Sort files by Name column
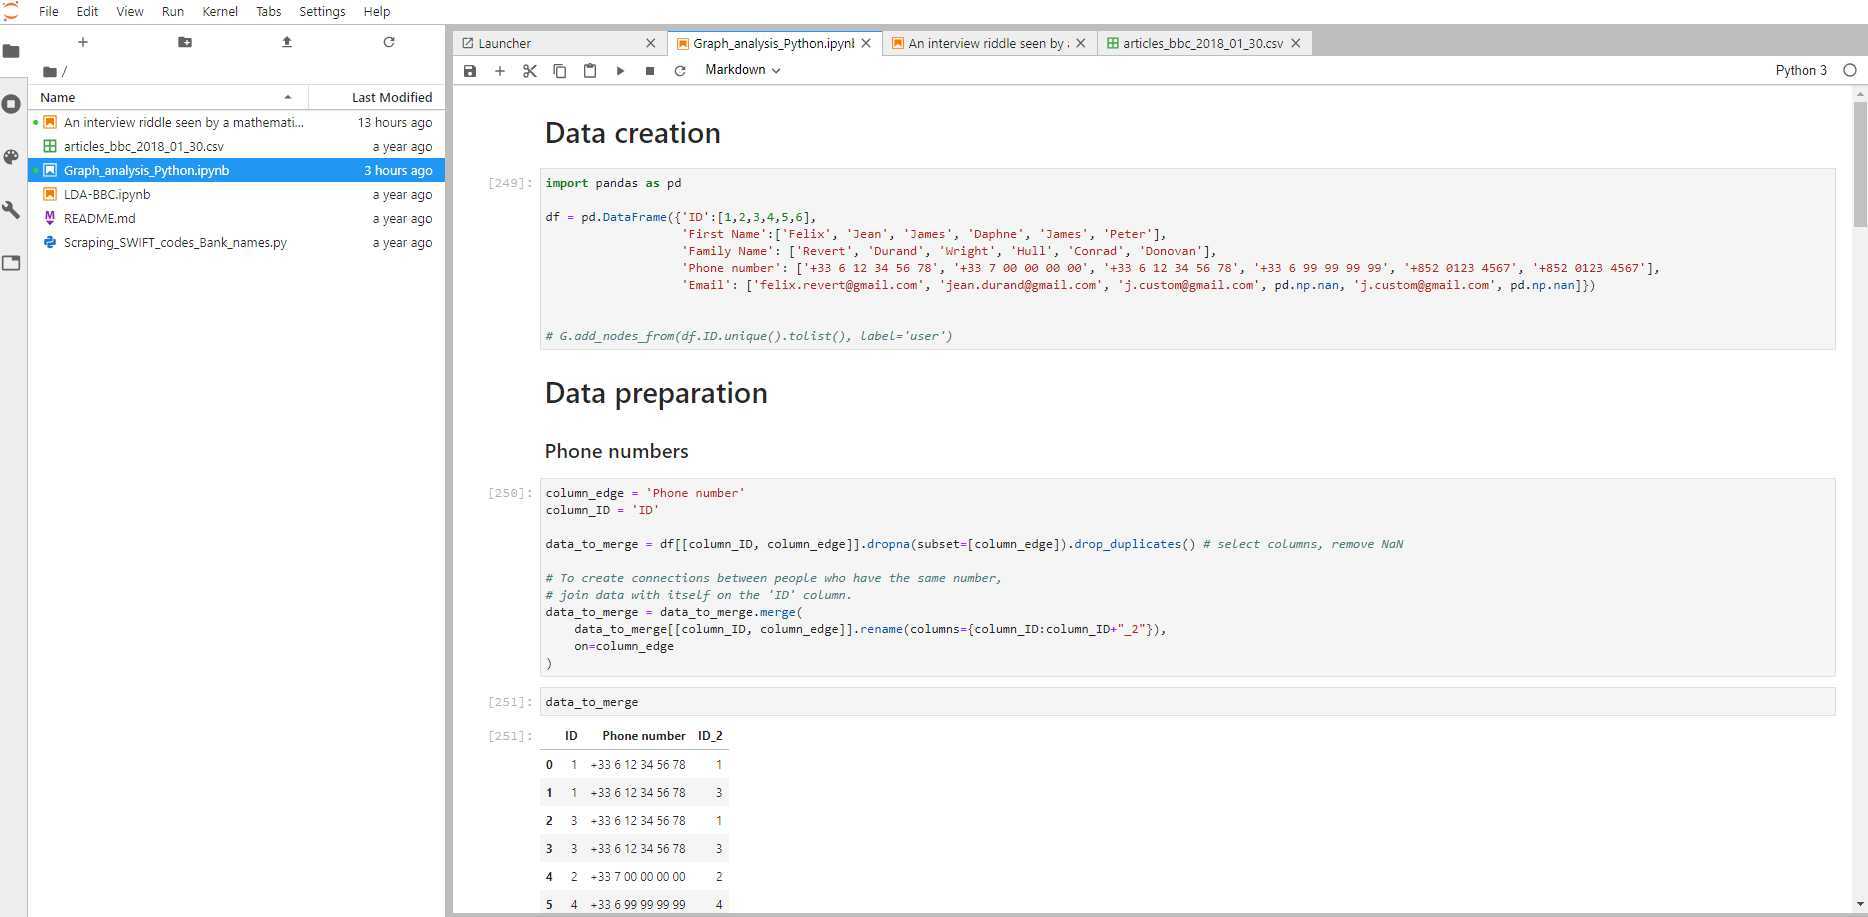The height and width of the screenshot is (917, 1868). coord(168,97)
